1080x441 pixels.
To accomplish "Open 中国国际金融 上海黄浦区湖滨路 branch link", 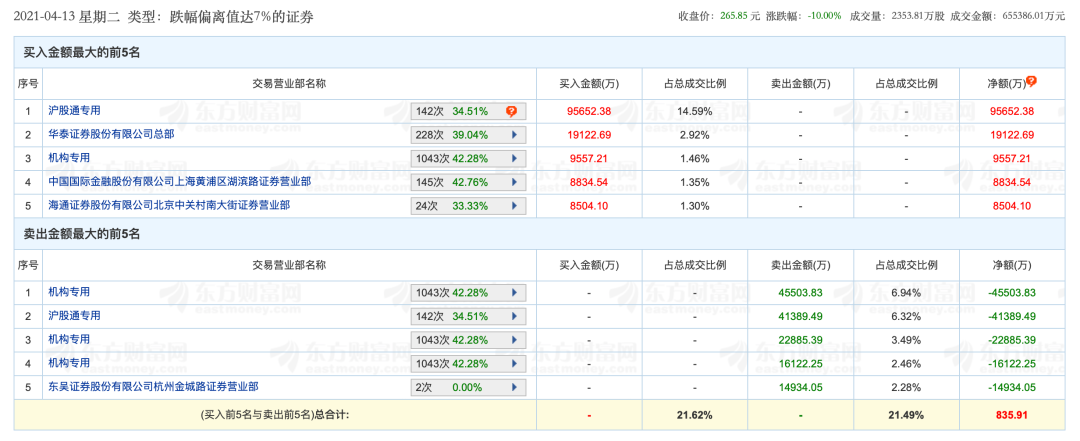I will coord(179,181).
